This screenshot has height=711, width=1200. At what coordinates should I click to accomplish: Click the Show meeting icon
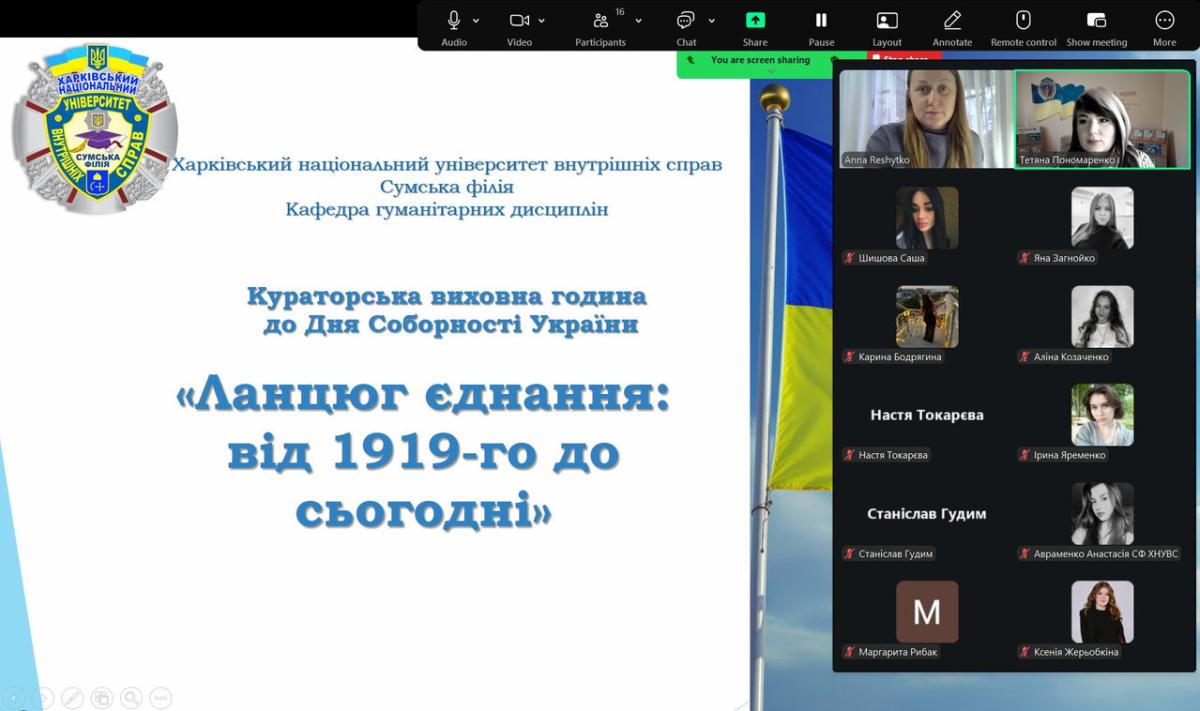(1096, 21)
